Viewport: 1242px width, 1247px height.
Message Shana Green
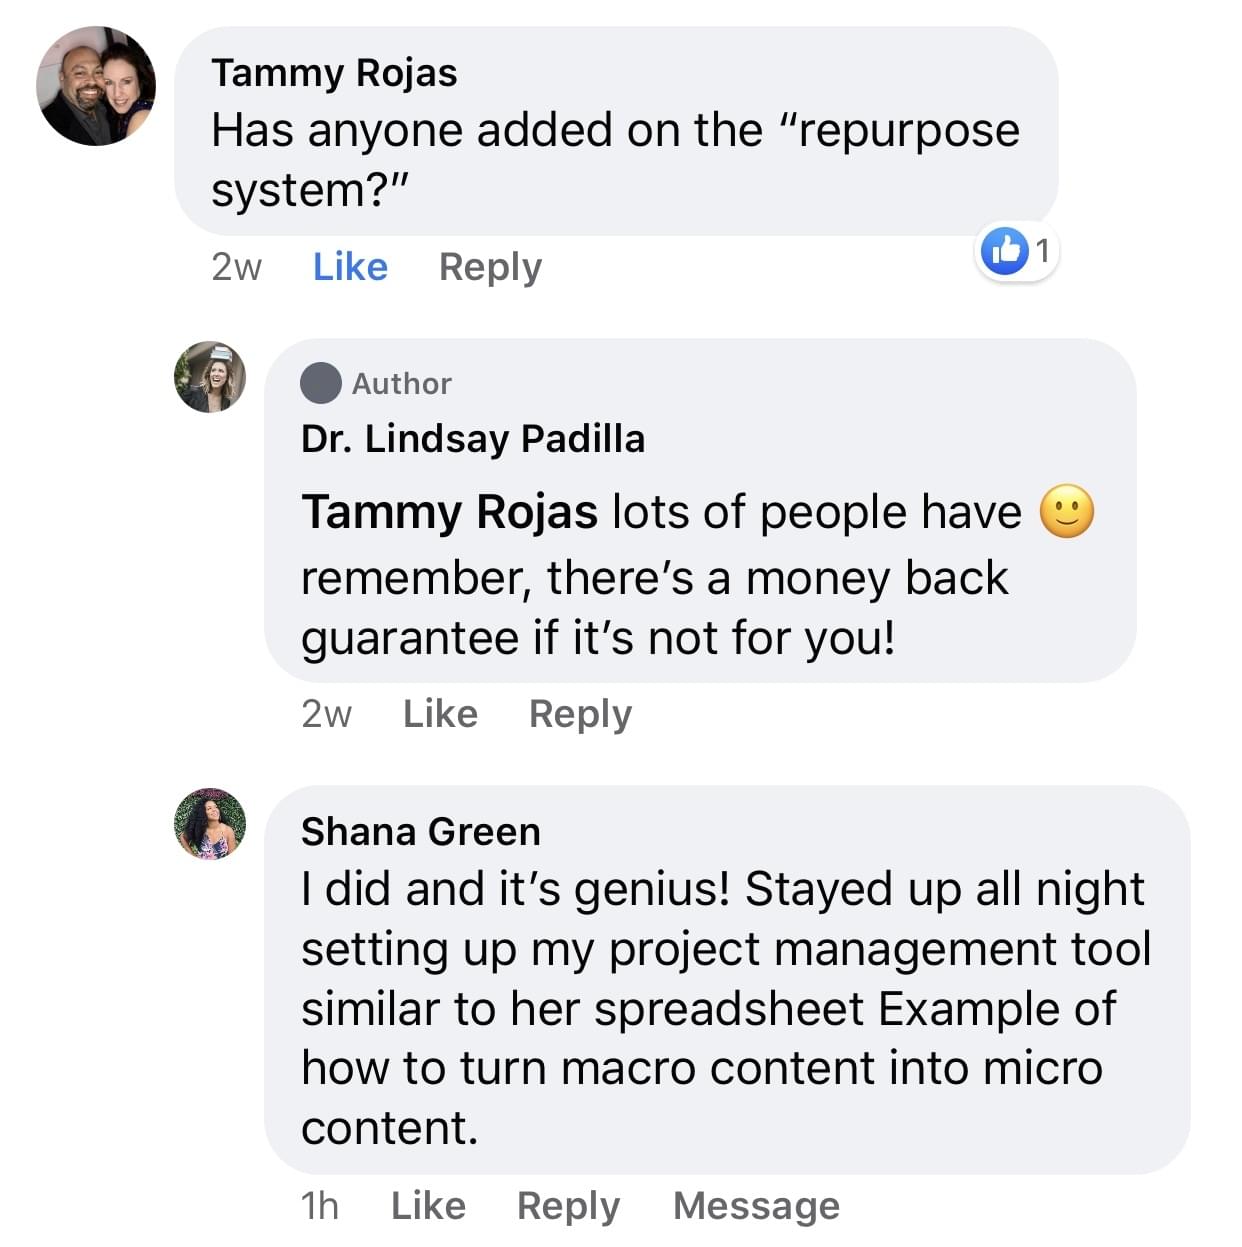point(756,1206)
